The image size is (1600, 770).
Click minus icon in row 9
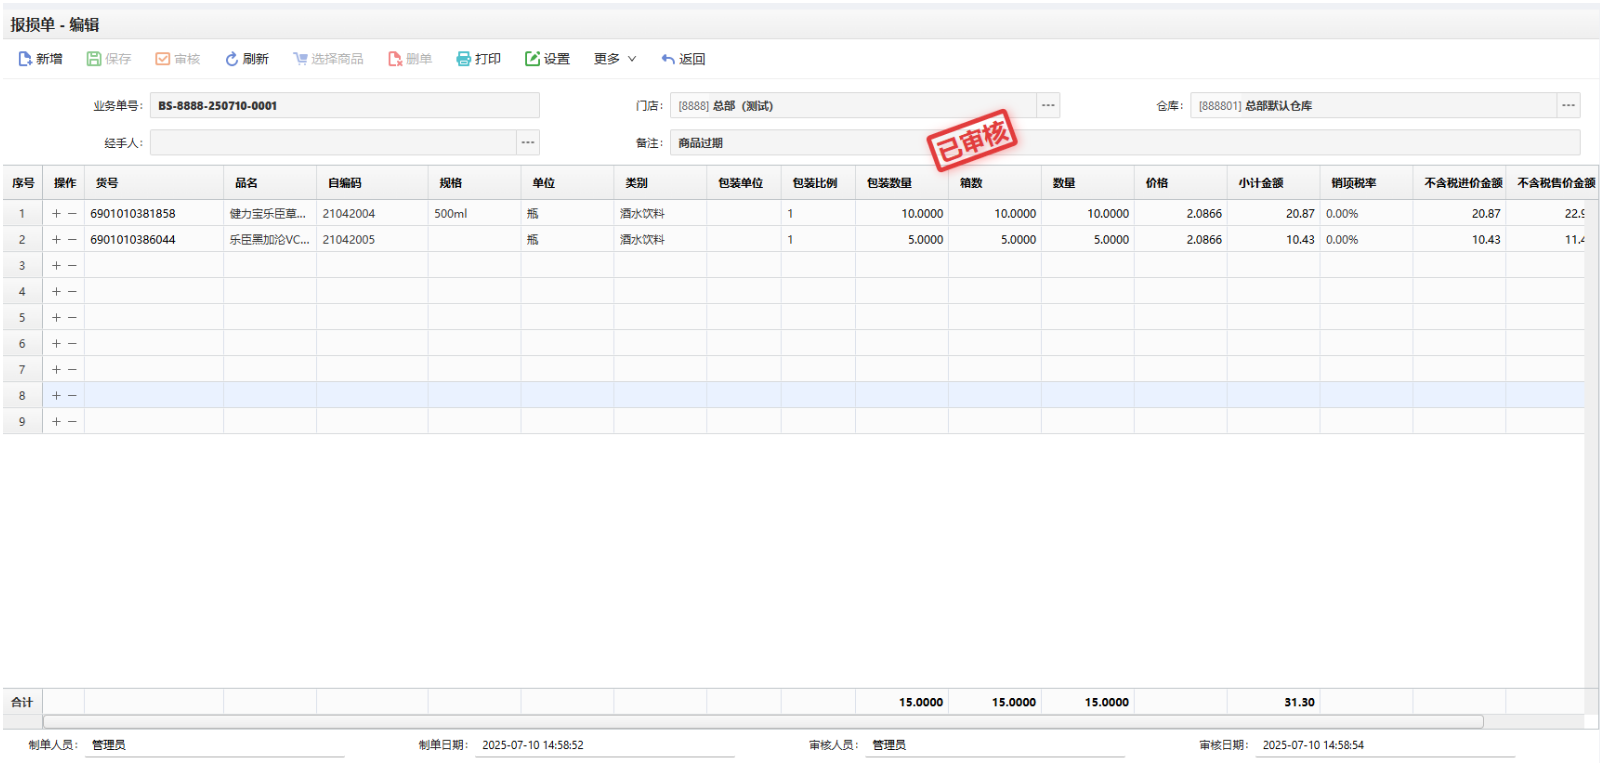tap(72, 422)
